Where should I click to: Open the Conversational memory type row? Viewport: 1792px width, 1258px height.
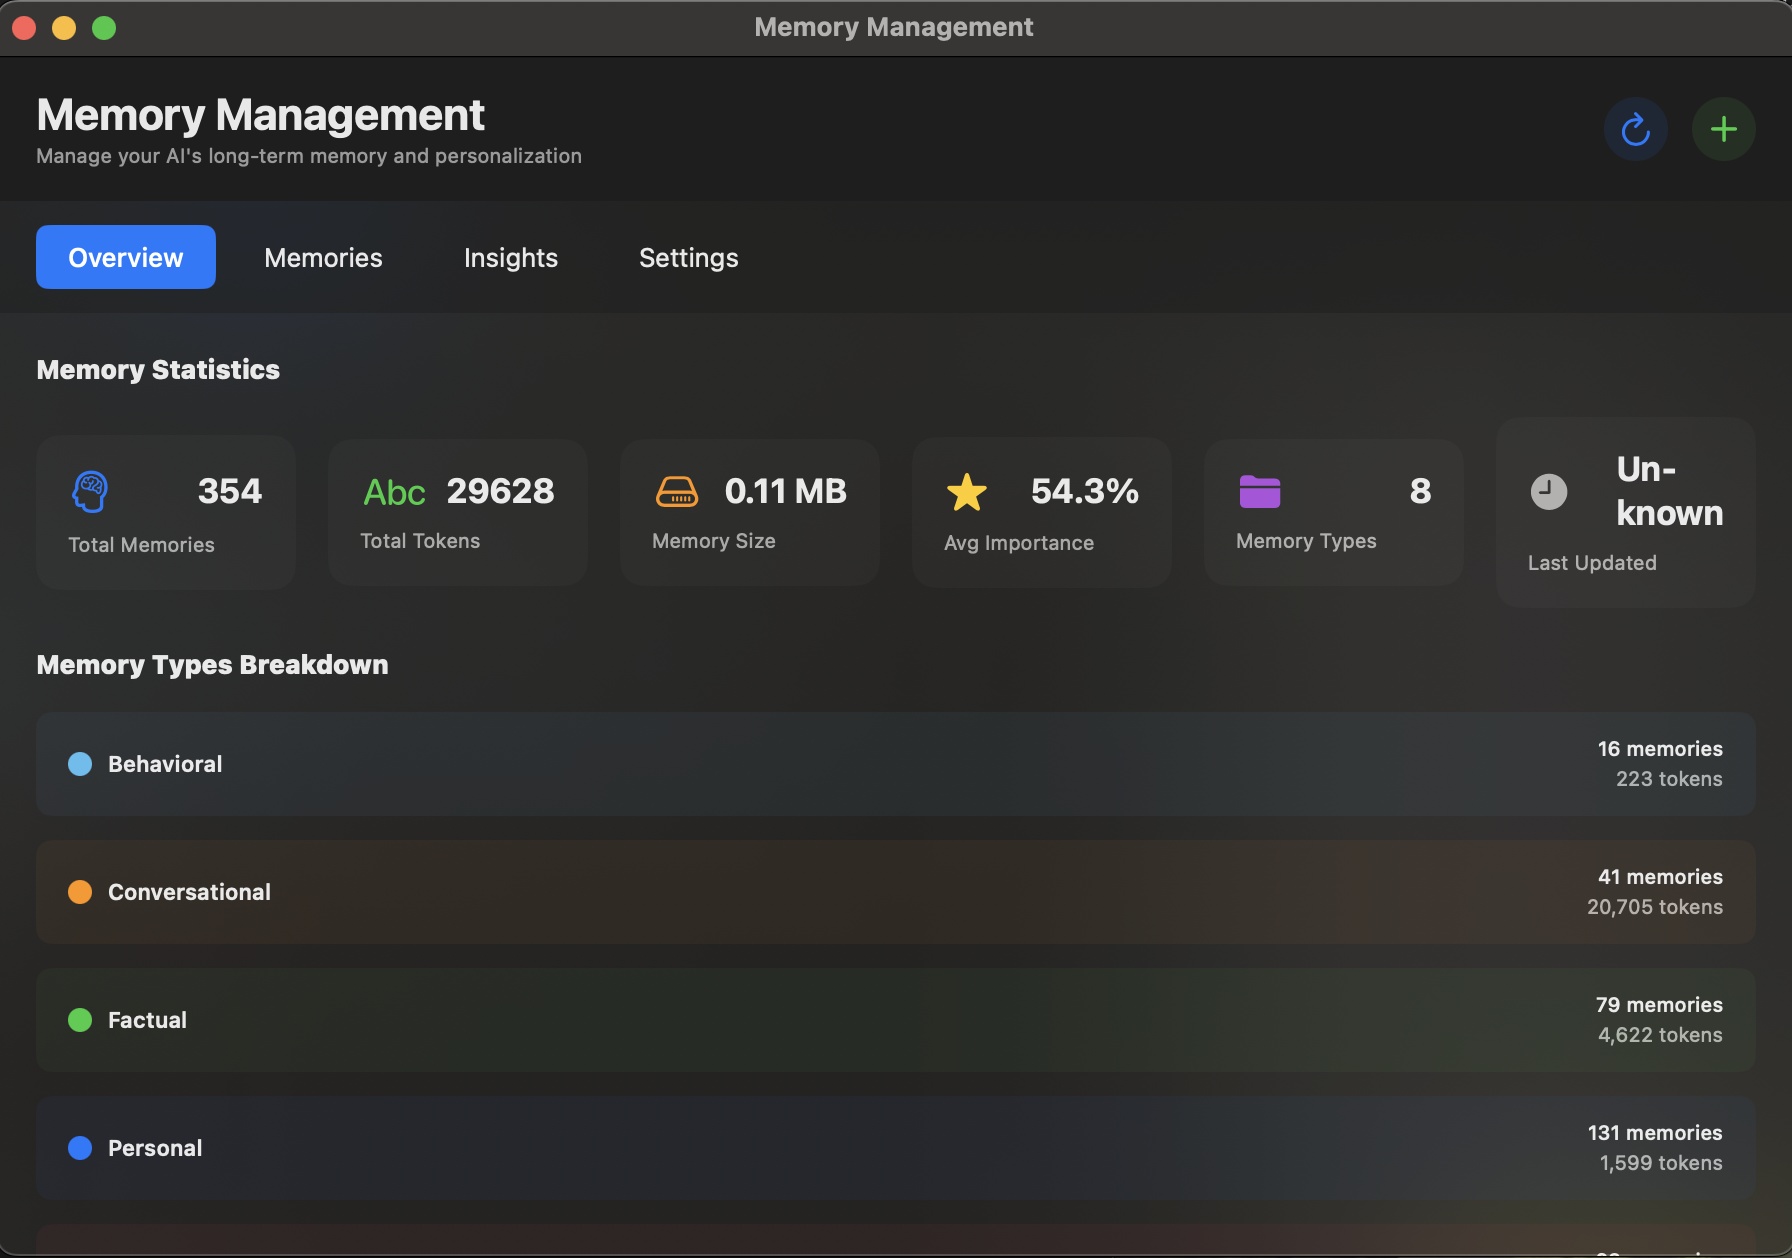896,892
